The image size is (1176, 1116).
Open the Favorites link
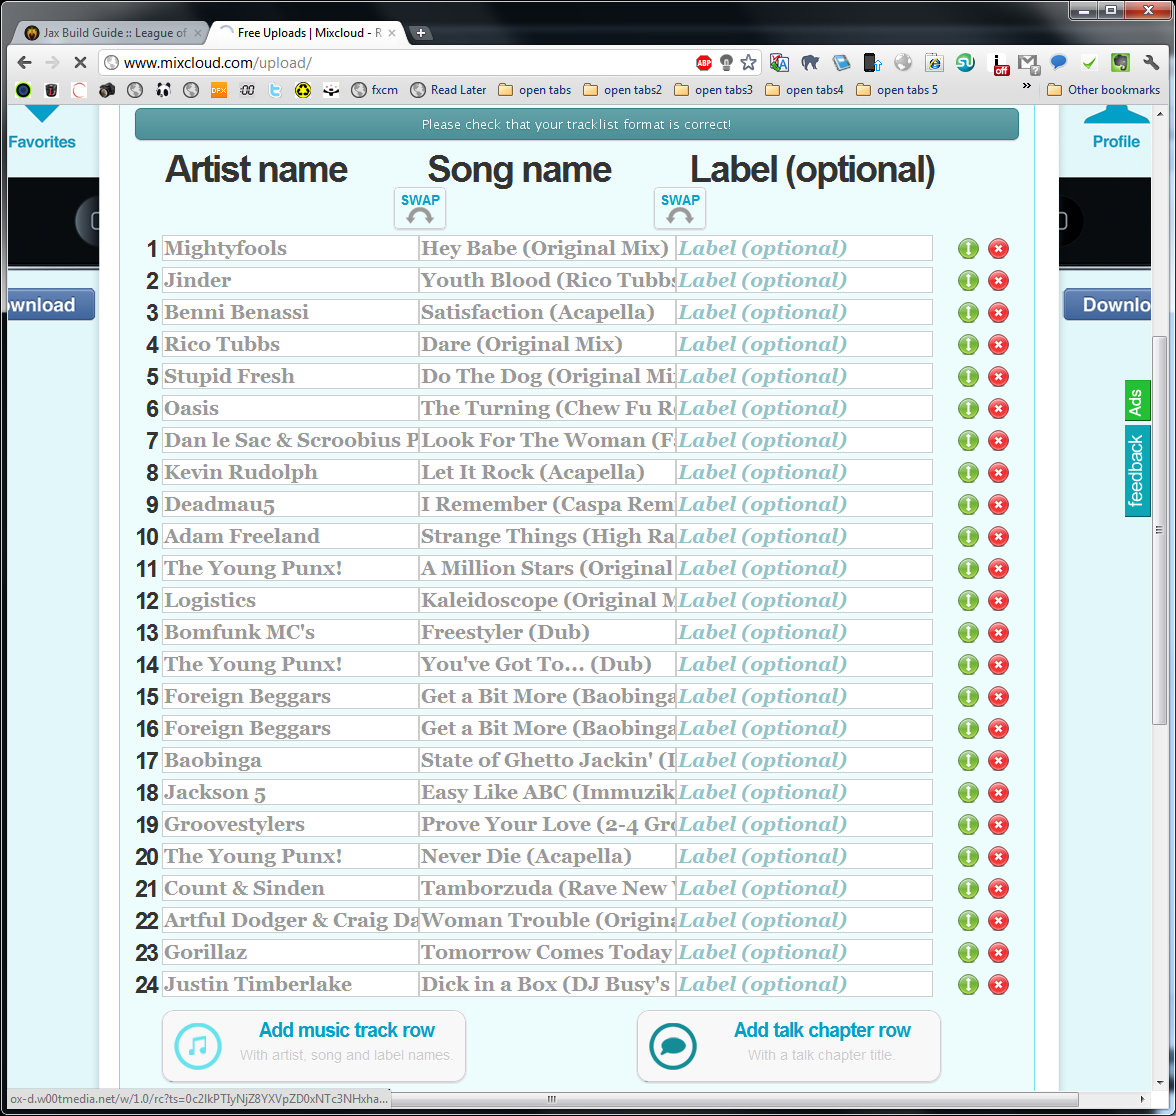[x=42, y=142]
